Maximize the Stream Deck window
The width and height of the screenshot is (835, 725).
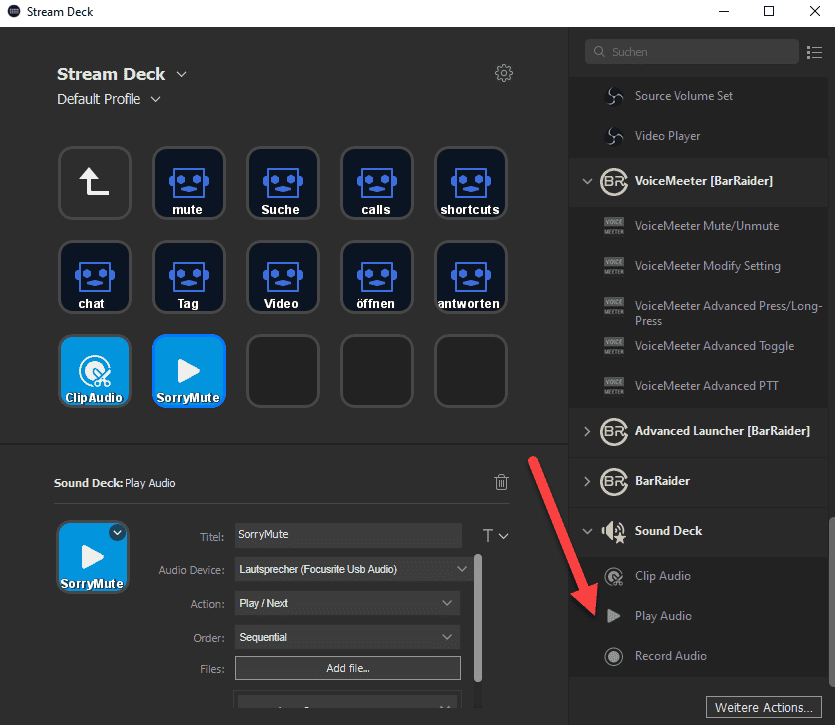(x=769, y=12)
